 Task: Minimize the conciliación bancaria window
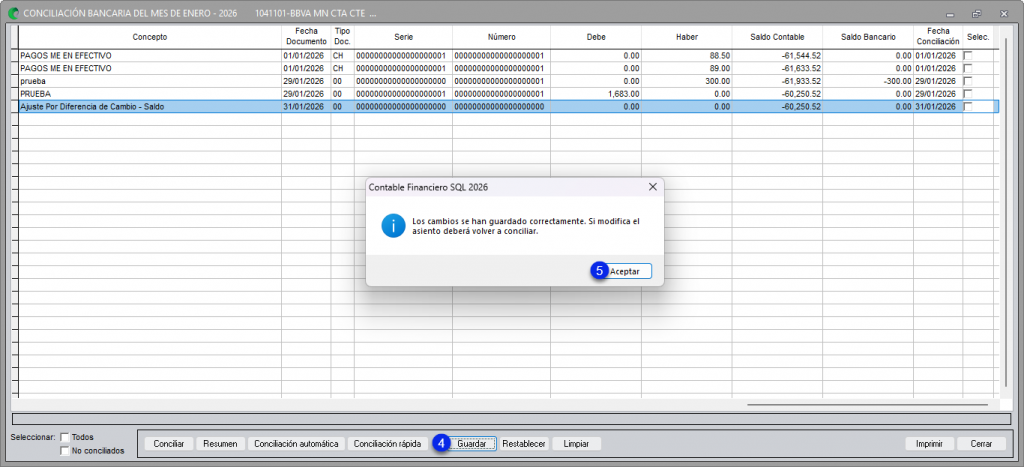click(950, 13)
